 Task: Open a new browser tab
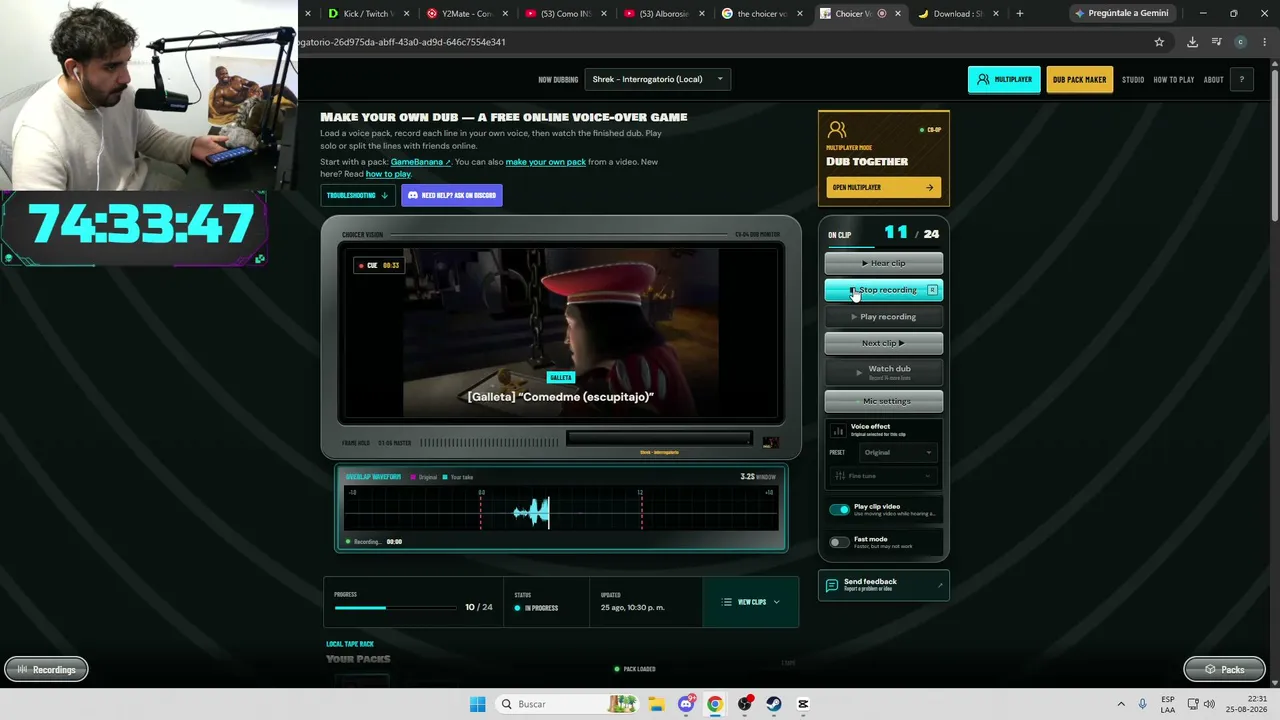pos(1019,13)
